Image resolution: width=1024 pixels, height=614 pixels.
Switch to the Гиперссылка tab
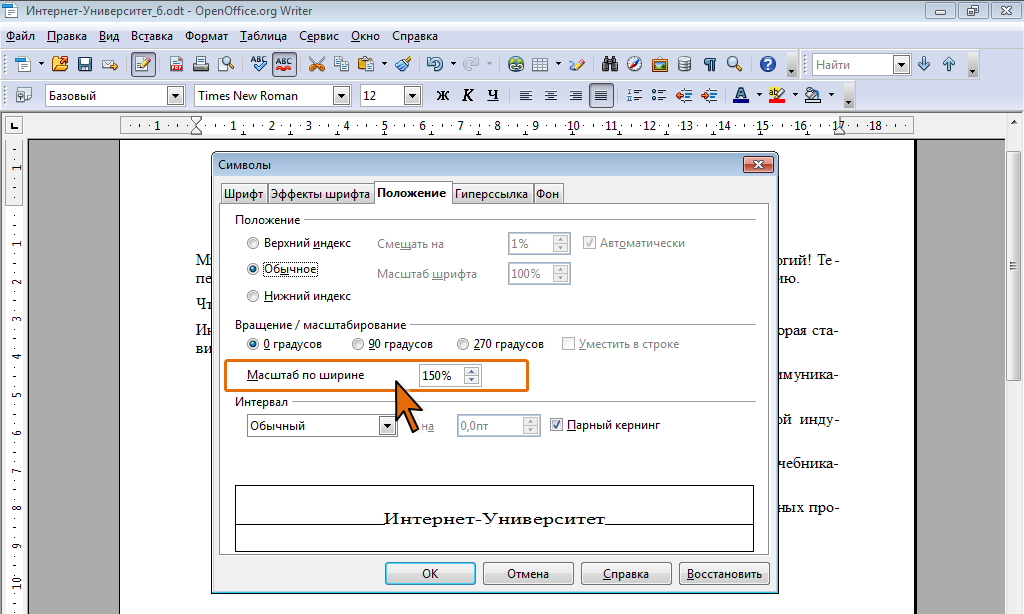(x=491, y=194)
